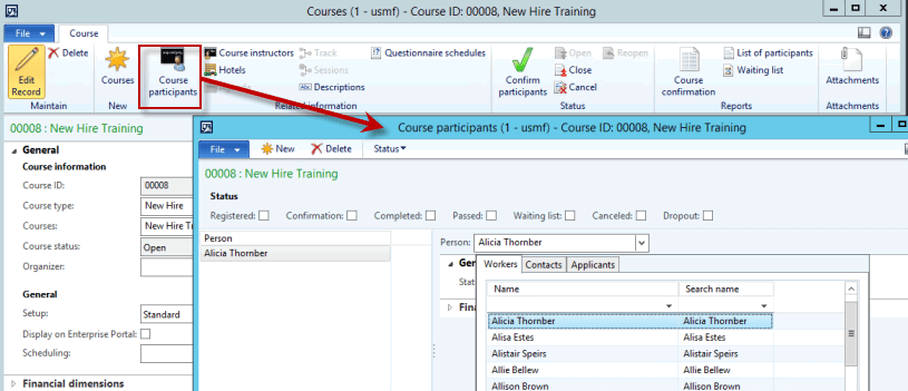The height and width of the screenshot is (391, 908).
Task: Click the disabled Track option
Action: (x=318, y=53)
